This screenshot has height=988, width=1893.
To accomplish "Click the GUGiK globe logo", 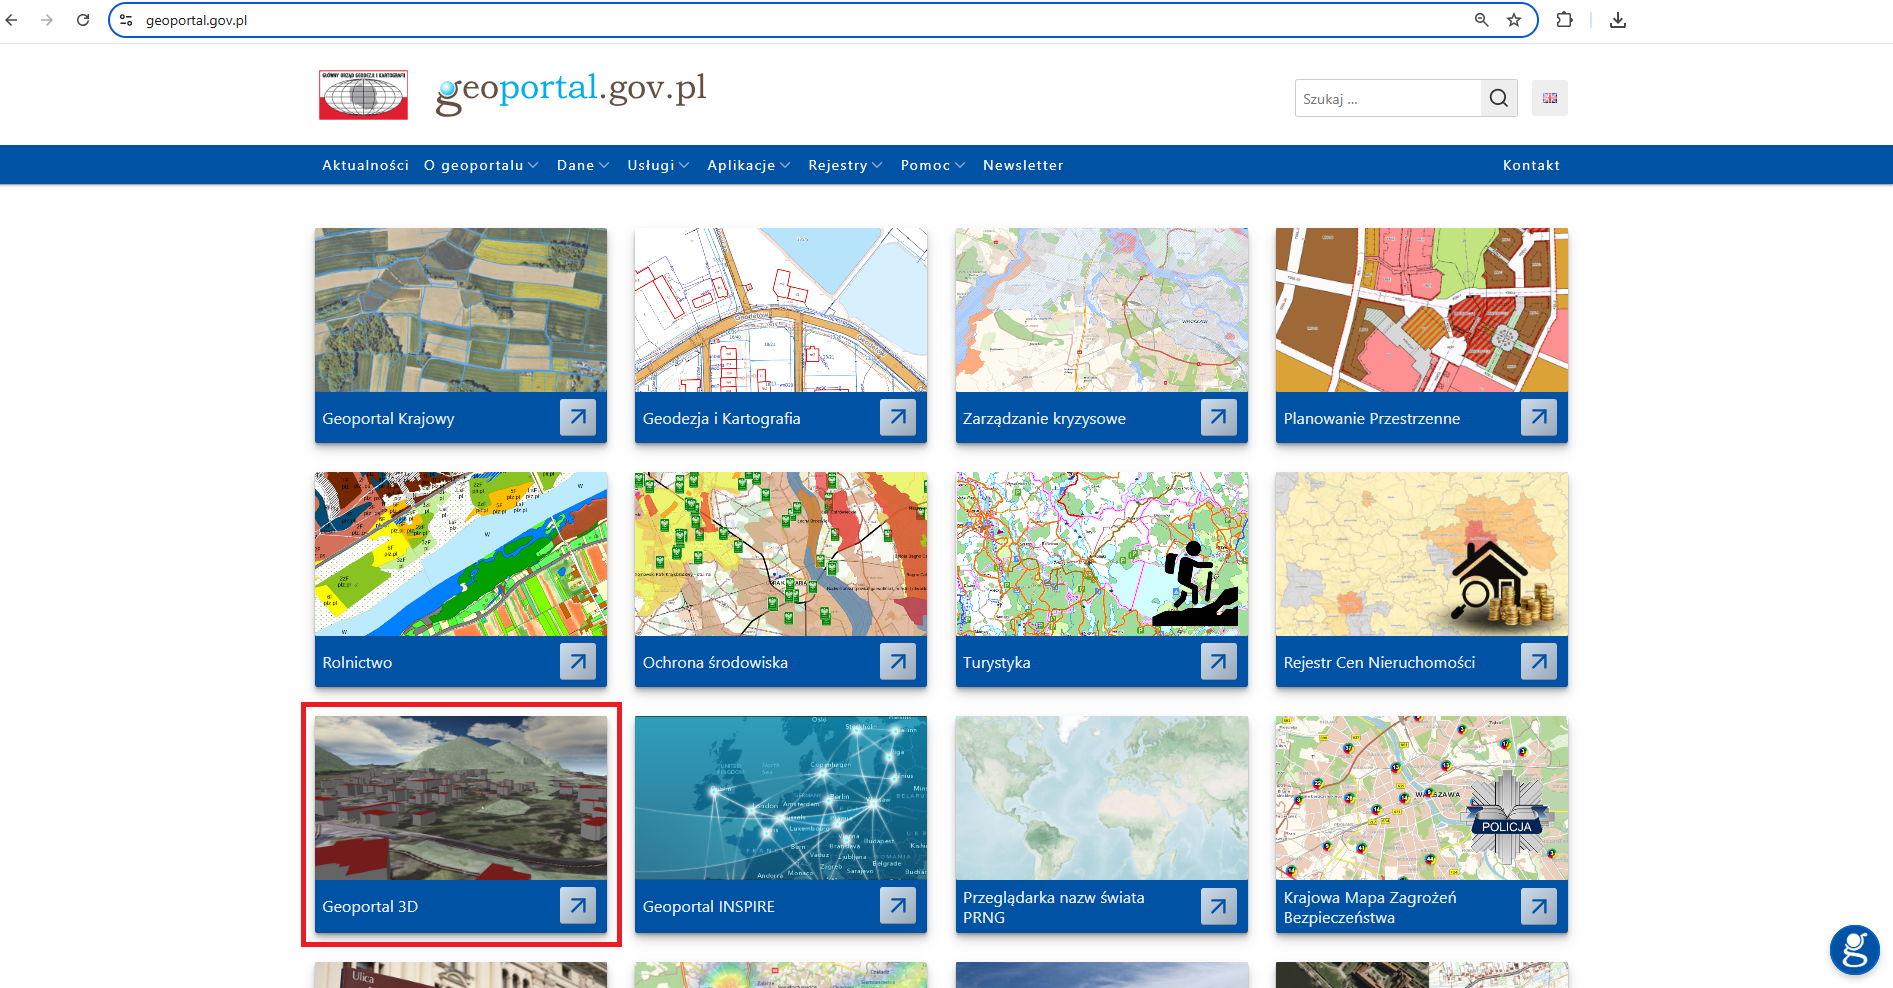I will coord(362,94).
